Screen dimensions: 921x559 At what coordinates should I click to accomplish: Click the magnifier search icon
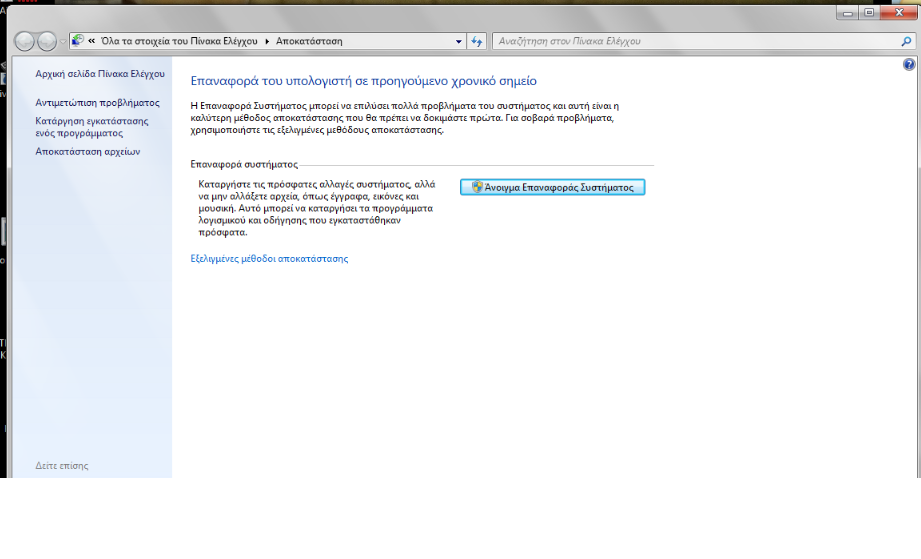[x=906, y=41]
